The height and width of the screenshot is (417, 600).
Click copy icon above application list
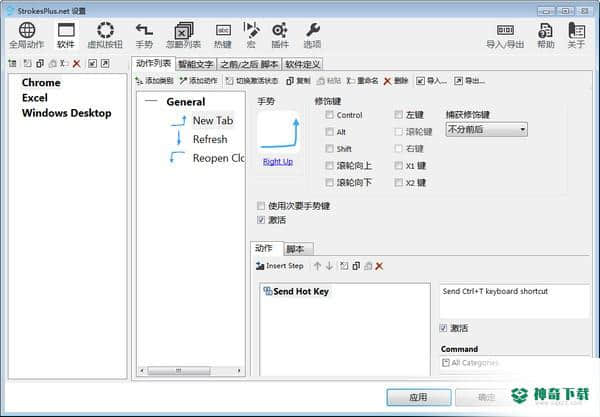pos(40,64)
